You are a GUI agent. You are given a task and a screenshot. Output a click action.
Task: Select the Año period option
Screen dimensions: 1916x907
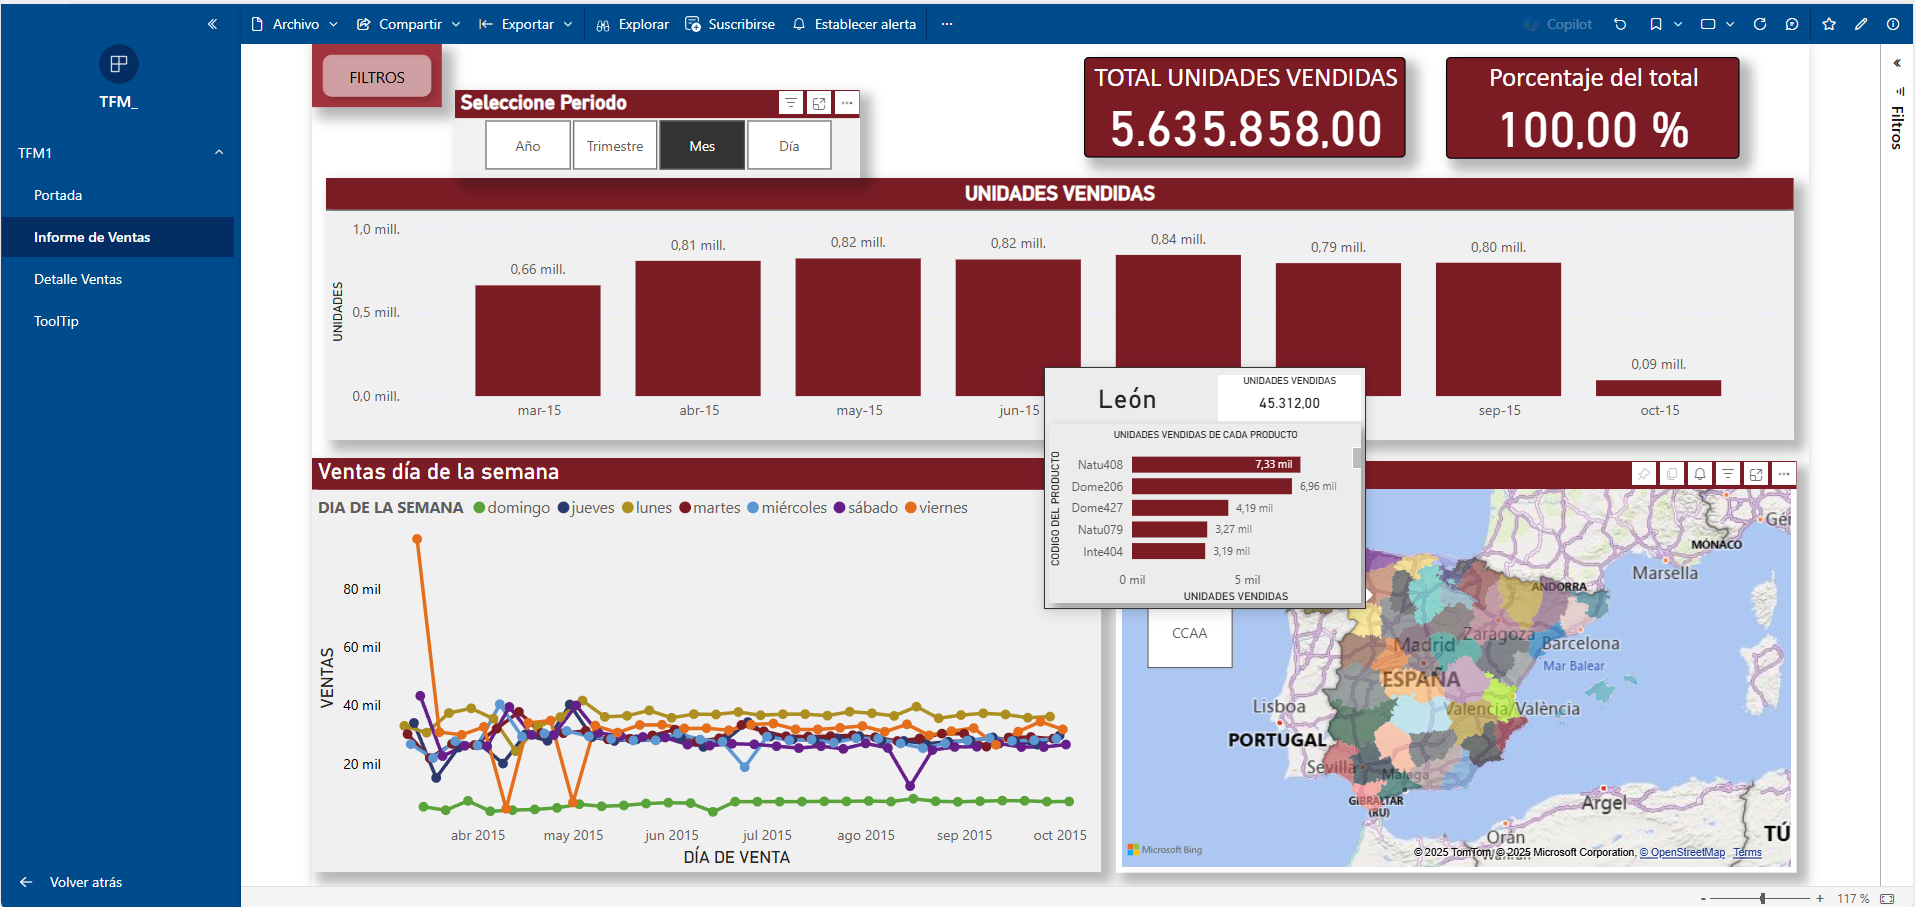pyautogui.click(x=528, y=146)
